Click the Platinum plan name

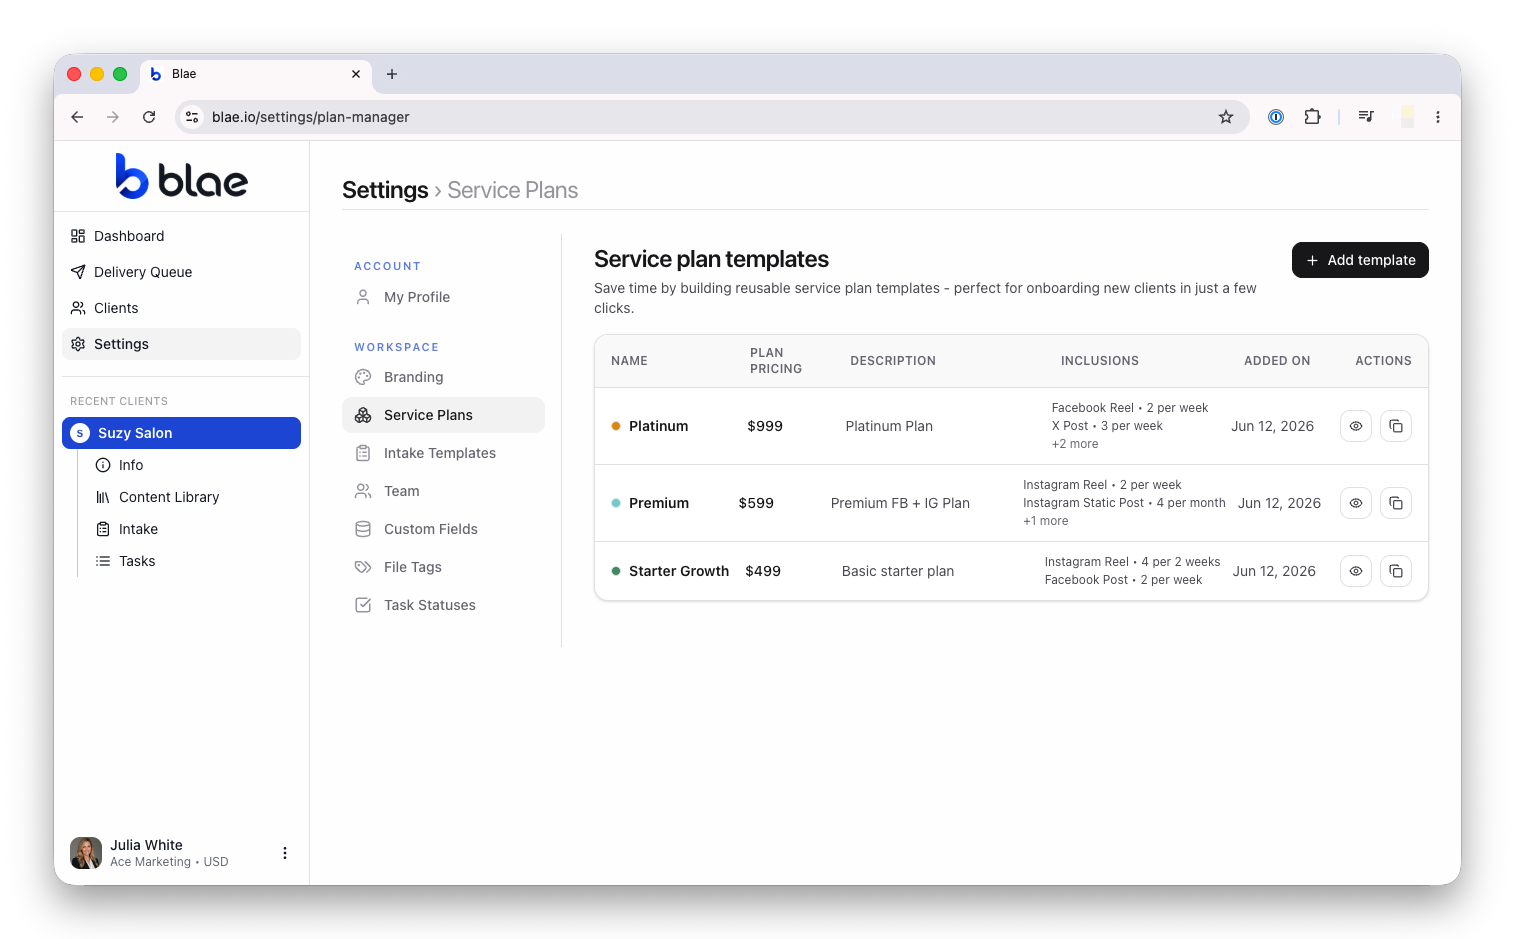[x=658, y=426]
